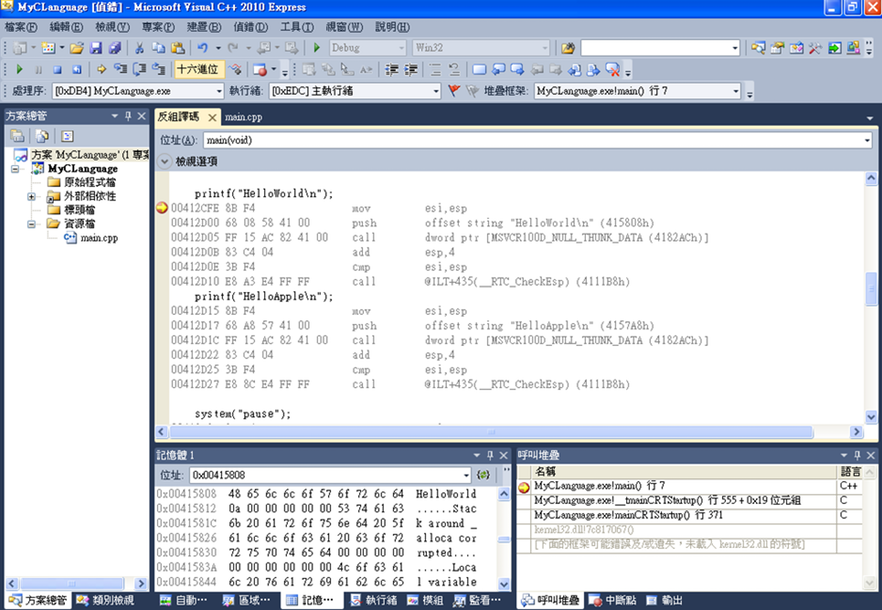
Task: Click the Find in Files icon
Action: click(568, 48)
